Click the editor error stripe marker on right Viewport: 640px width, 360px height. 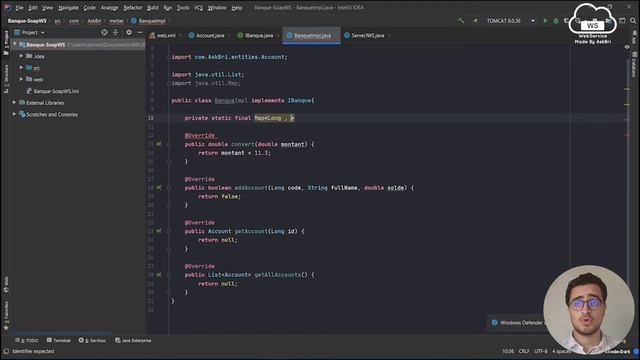click(627, 135)
